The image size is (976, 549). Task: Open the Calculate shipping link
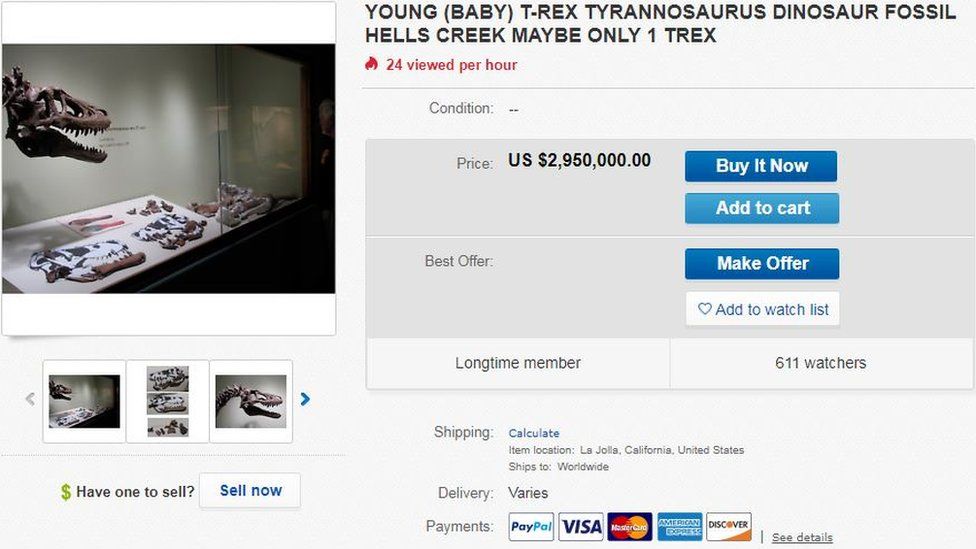point(534,433)
